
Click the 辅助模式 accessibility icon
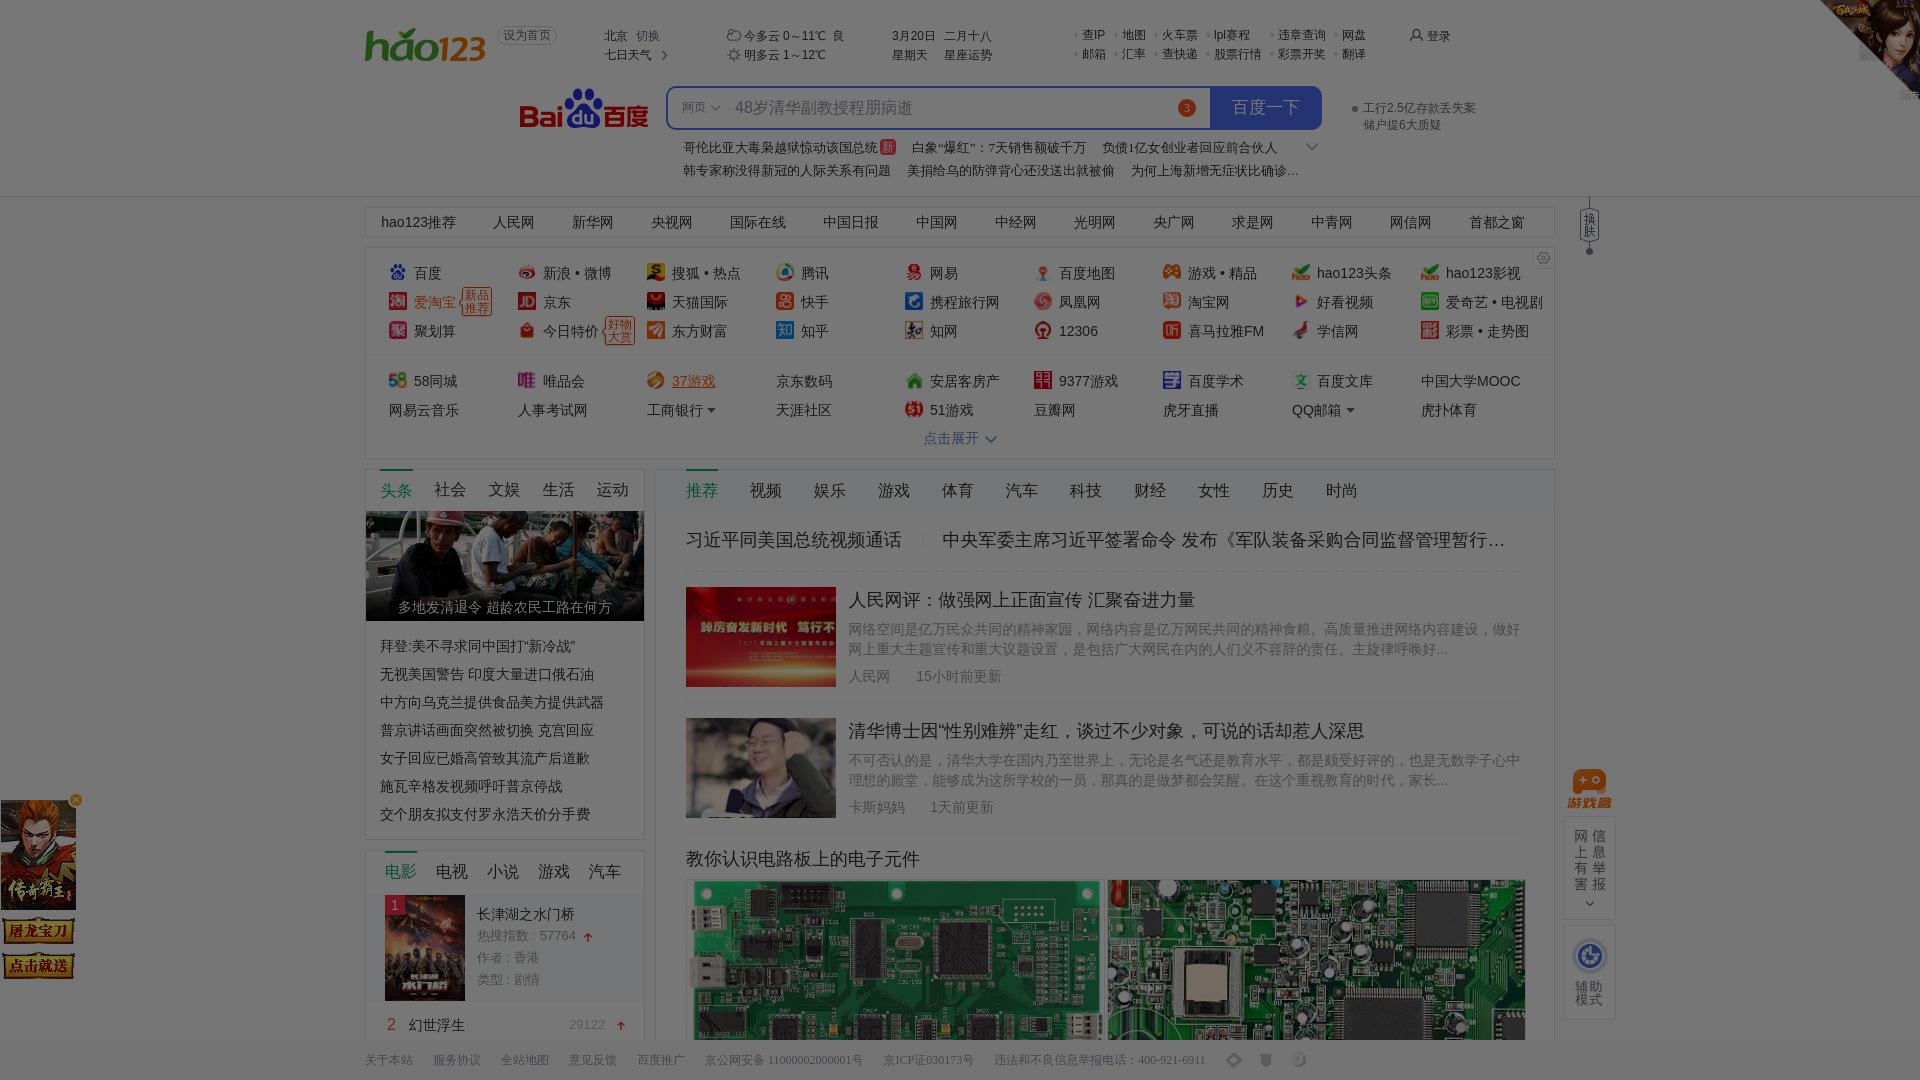(x=1589, y=956)
